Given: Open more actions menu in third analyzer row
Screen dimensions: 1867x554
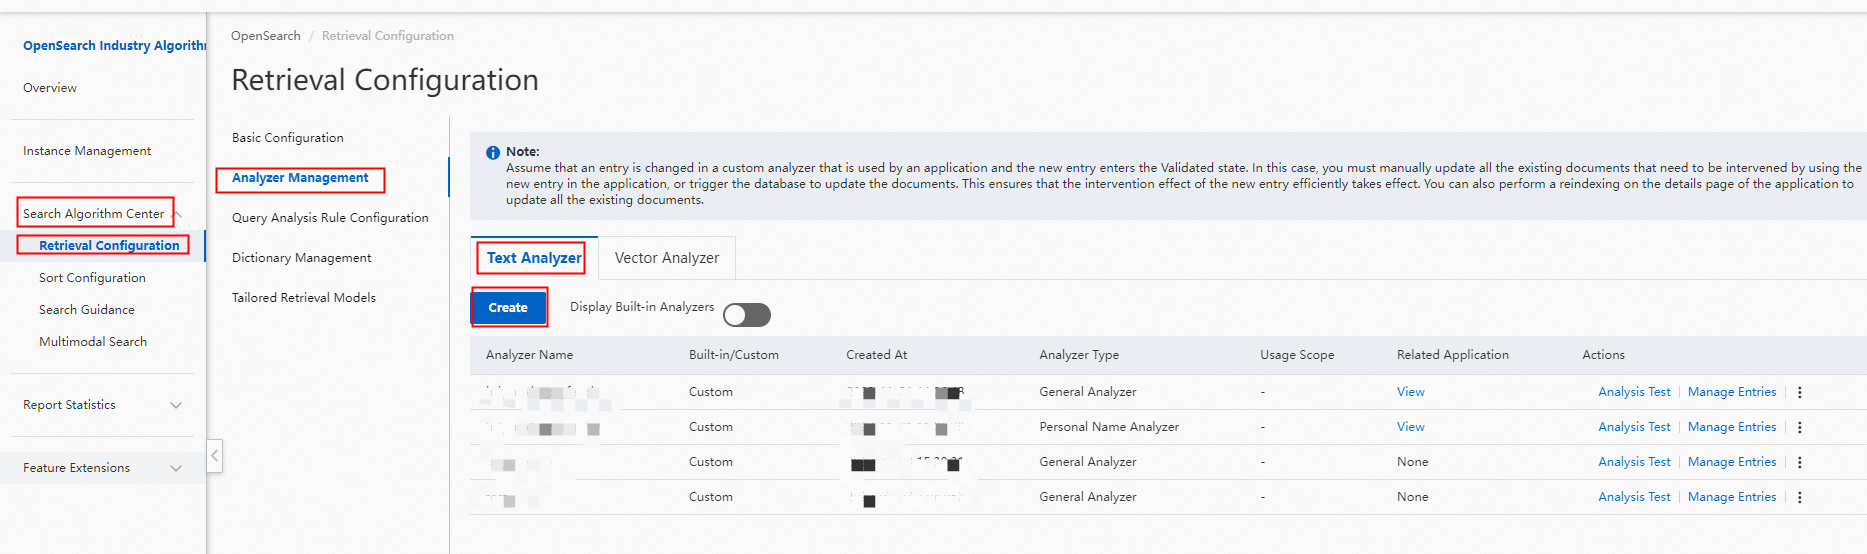Looking at the screenshot, I should point(1799,462).
